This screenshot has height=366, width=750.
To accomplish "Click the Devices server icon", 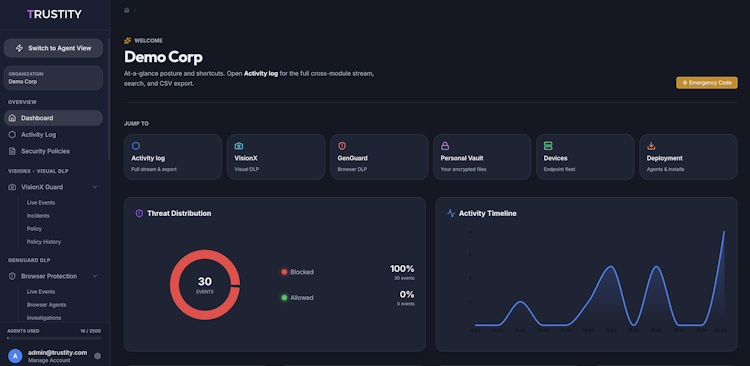I will 548,146.
